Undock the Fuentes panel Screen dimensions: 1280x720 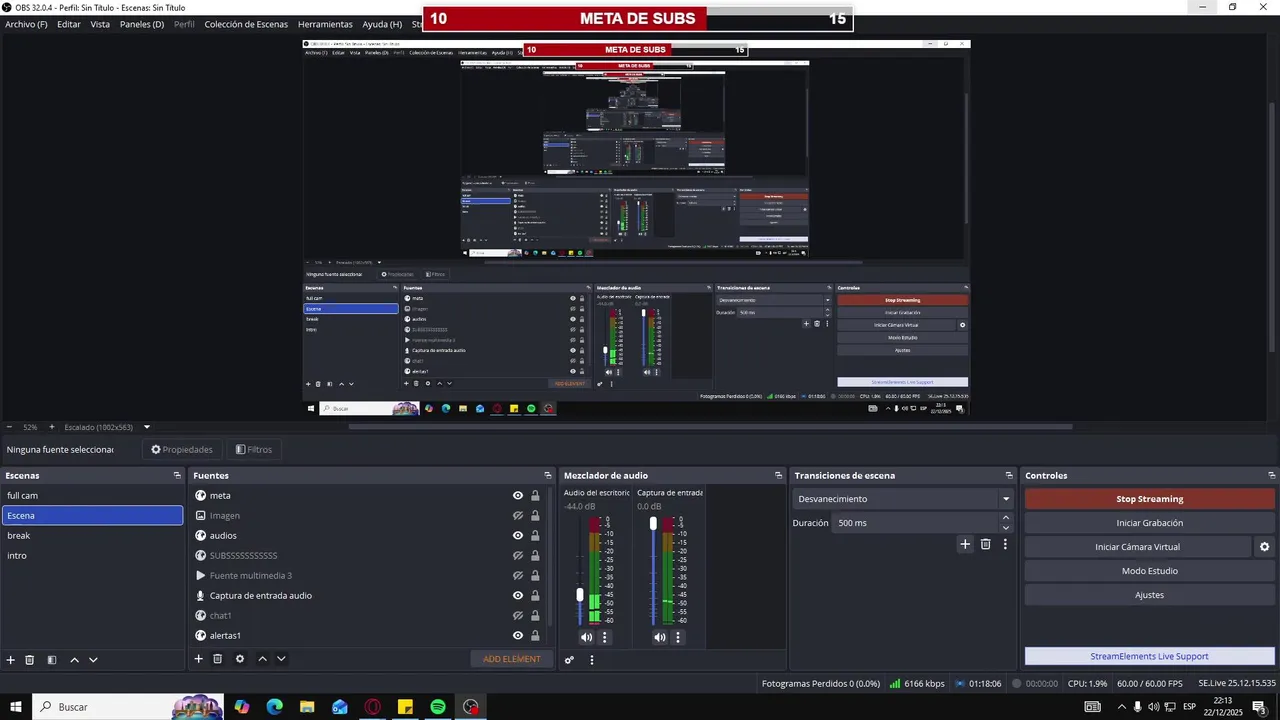[x=548, y=476]
